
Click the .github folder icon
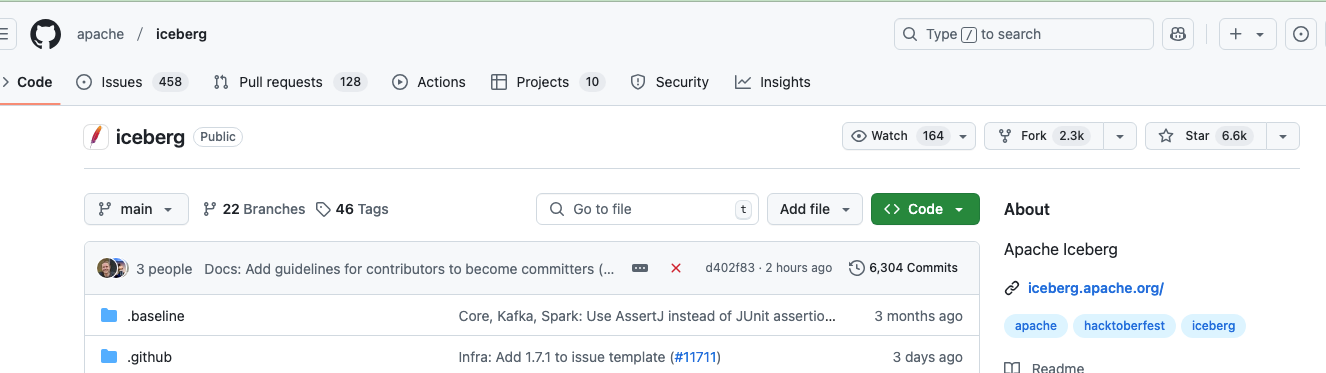point(109,357)
